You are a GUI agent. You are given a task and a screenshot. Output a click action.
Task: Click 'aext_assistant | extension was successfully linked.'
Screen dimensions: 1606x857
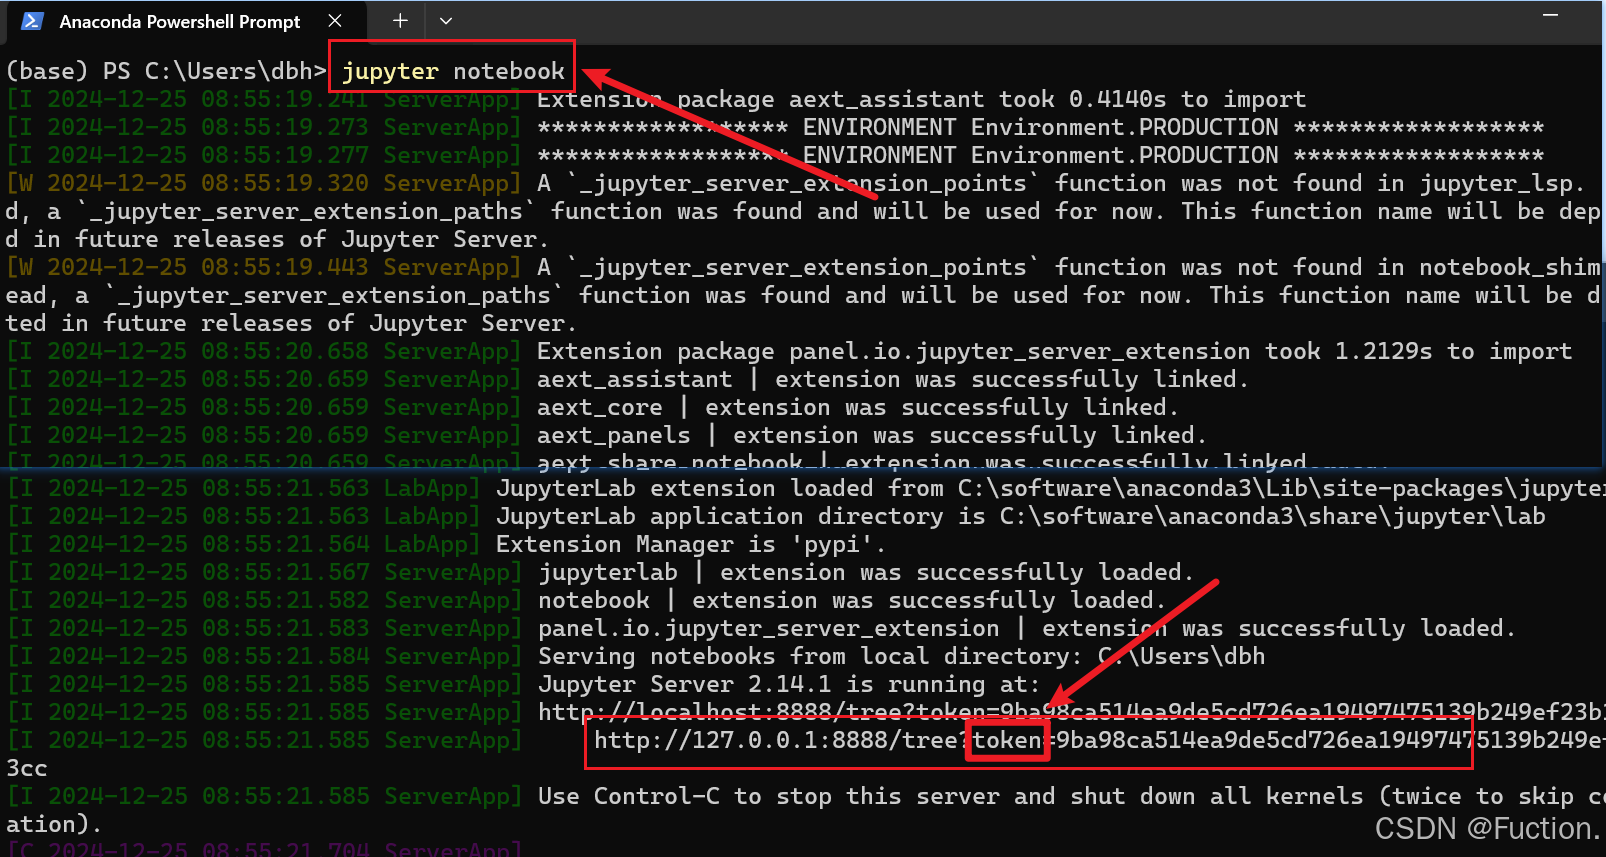pos(893,379)
